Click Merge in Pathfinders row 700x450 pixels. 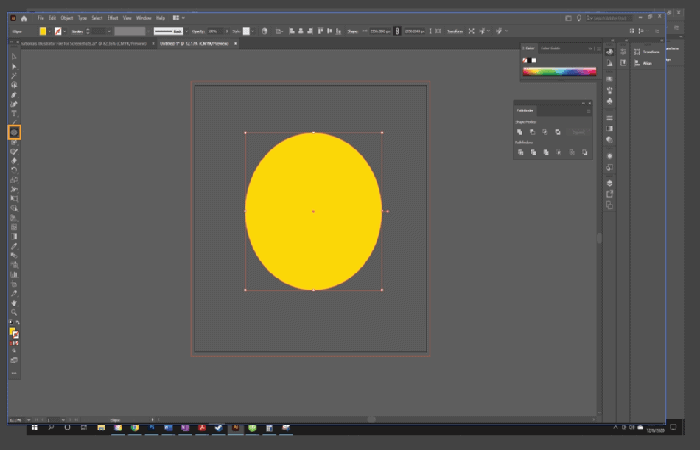coord(546,152)
